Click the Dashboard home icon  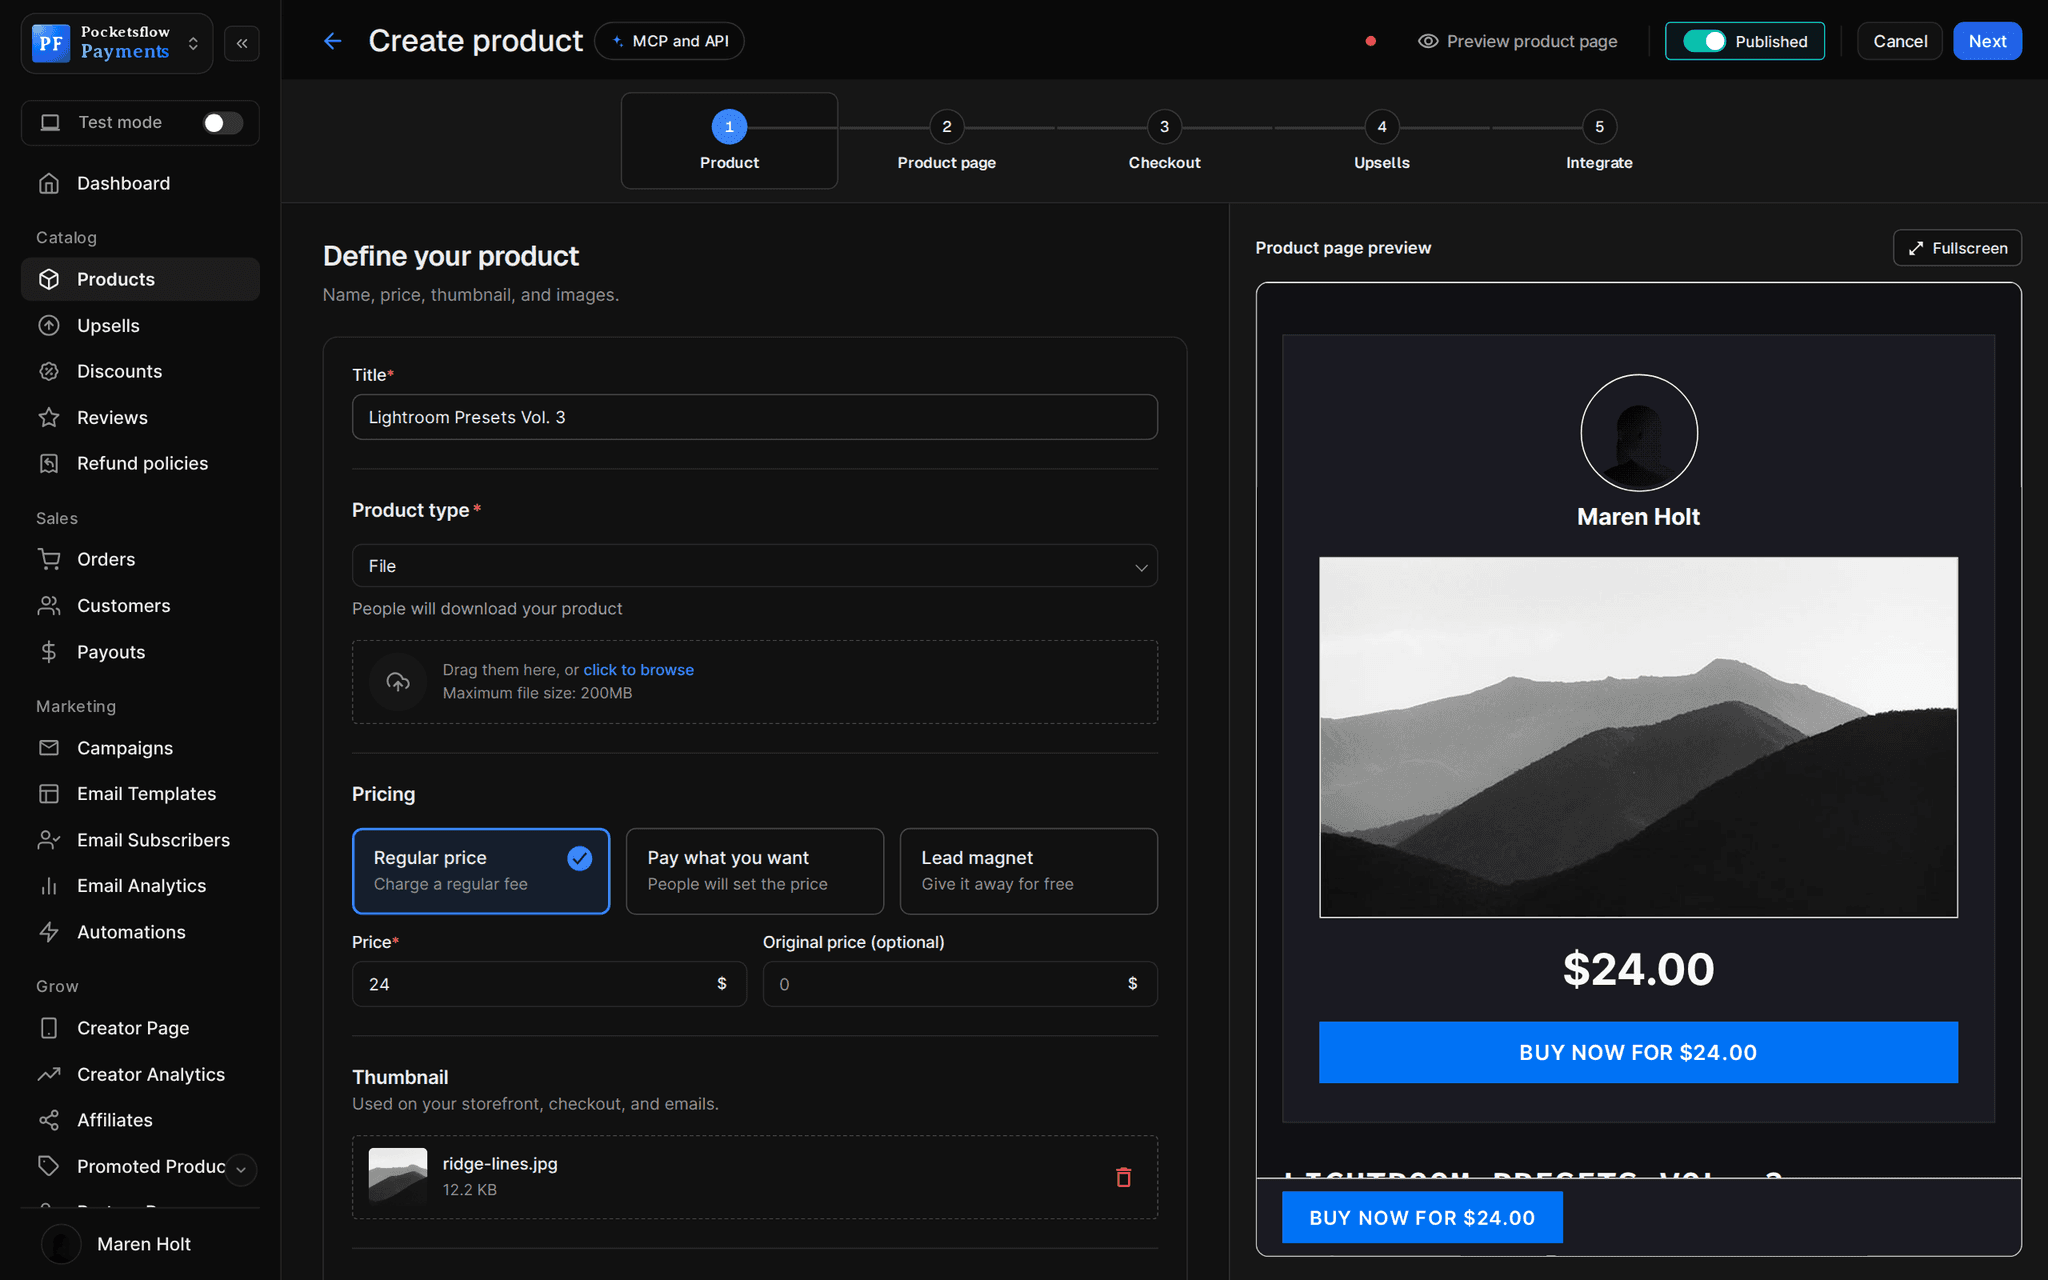[x=49, y=183]
